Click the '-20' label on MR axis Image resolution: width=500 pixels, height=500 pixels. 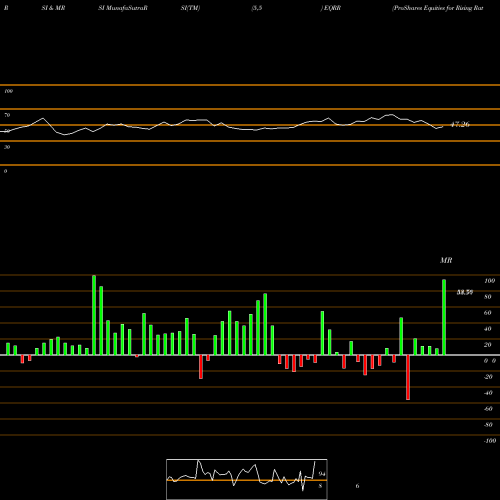[488, 377]
